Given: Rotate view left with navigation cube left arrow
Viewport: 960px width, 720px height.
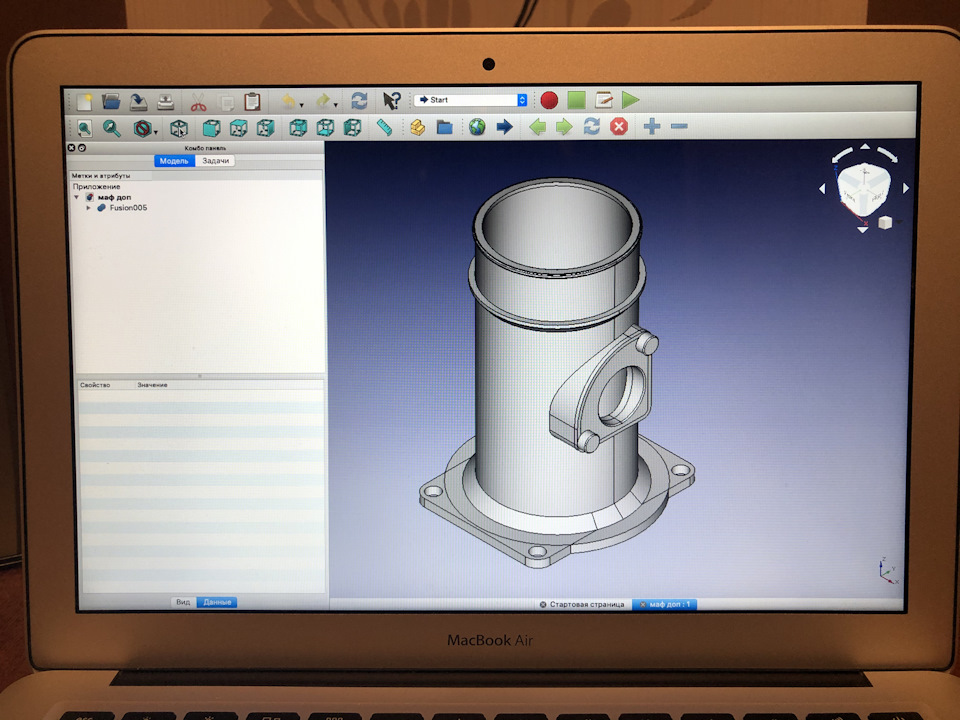Looking at the screenshot, I should pyautogui.click(x=822, y=189).
